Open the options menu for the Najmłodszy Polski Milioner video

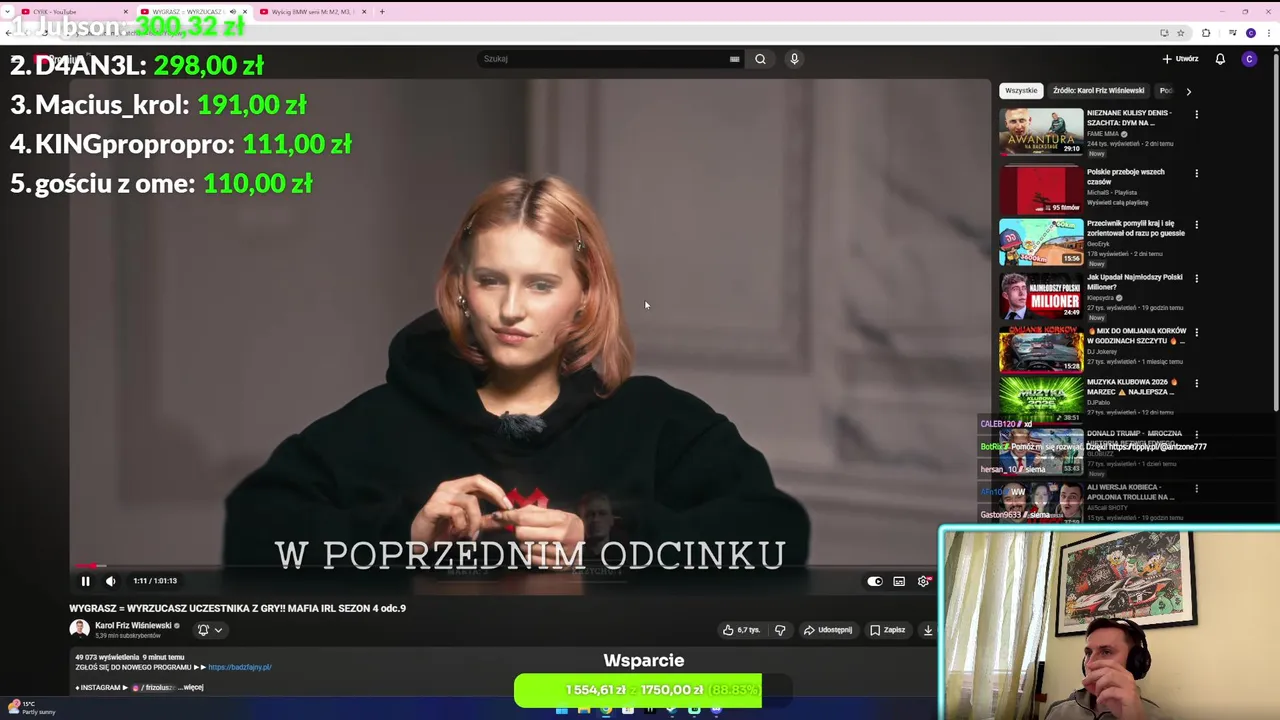tap(1196, 279)
